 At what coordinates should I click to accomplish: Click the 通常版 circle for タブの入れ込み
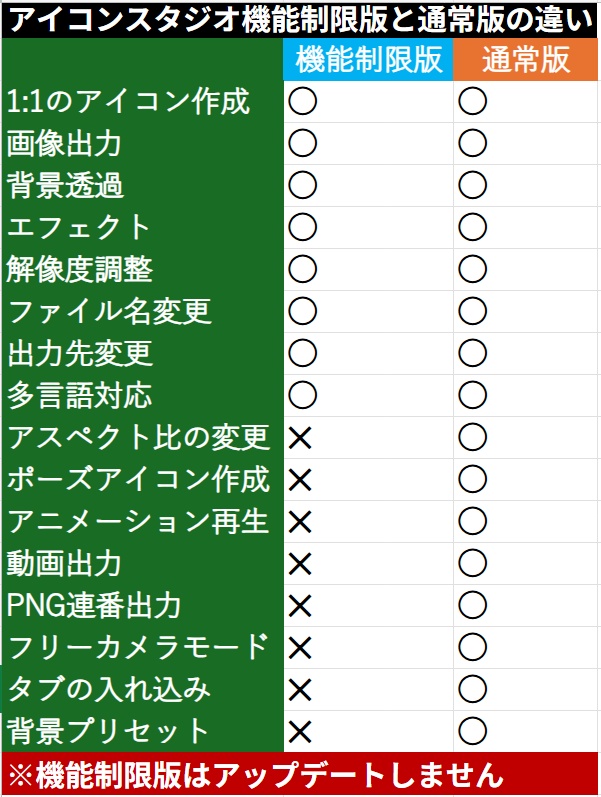[472, 689]
